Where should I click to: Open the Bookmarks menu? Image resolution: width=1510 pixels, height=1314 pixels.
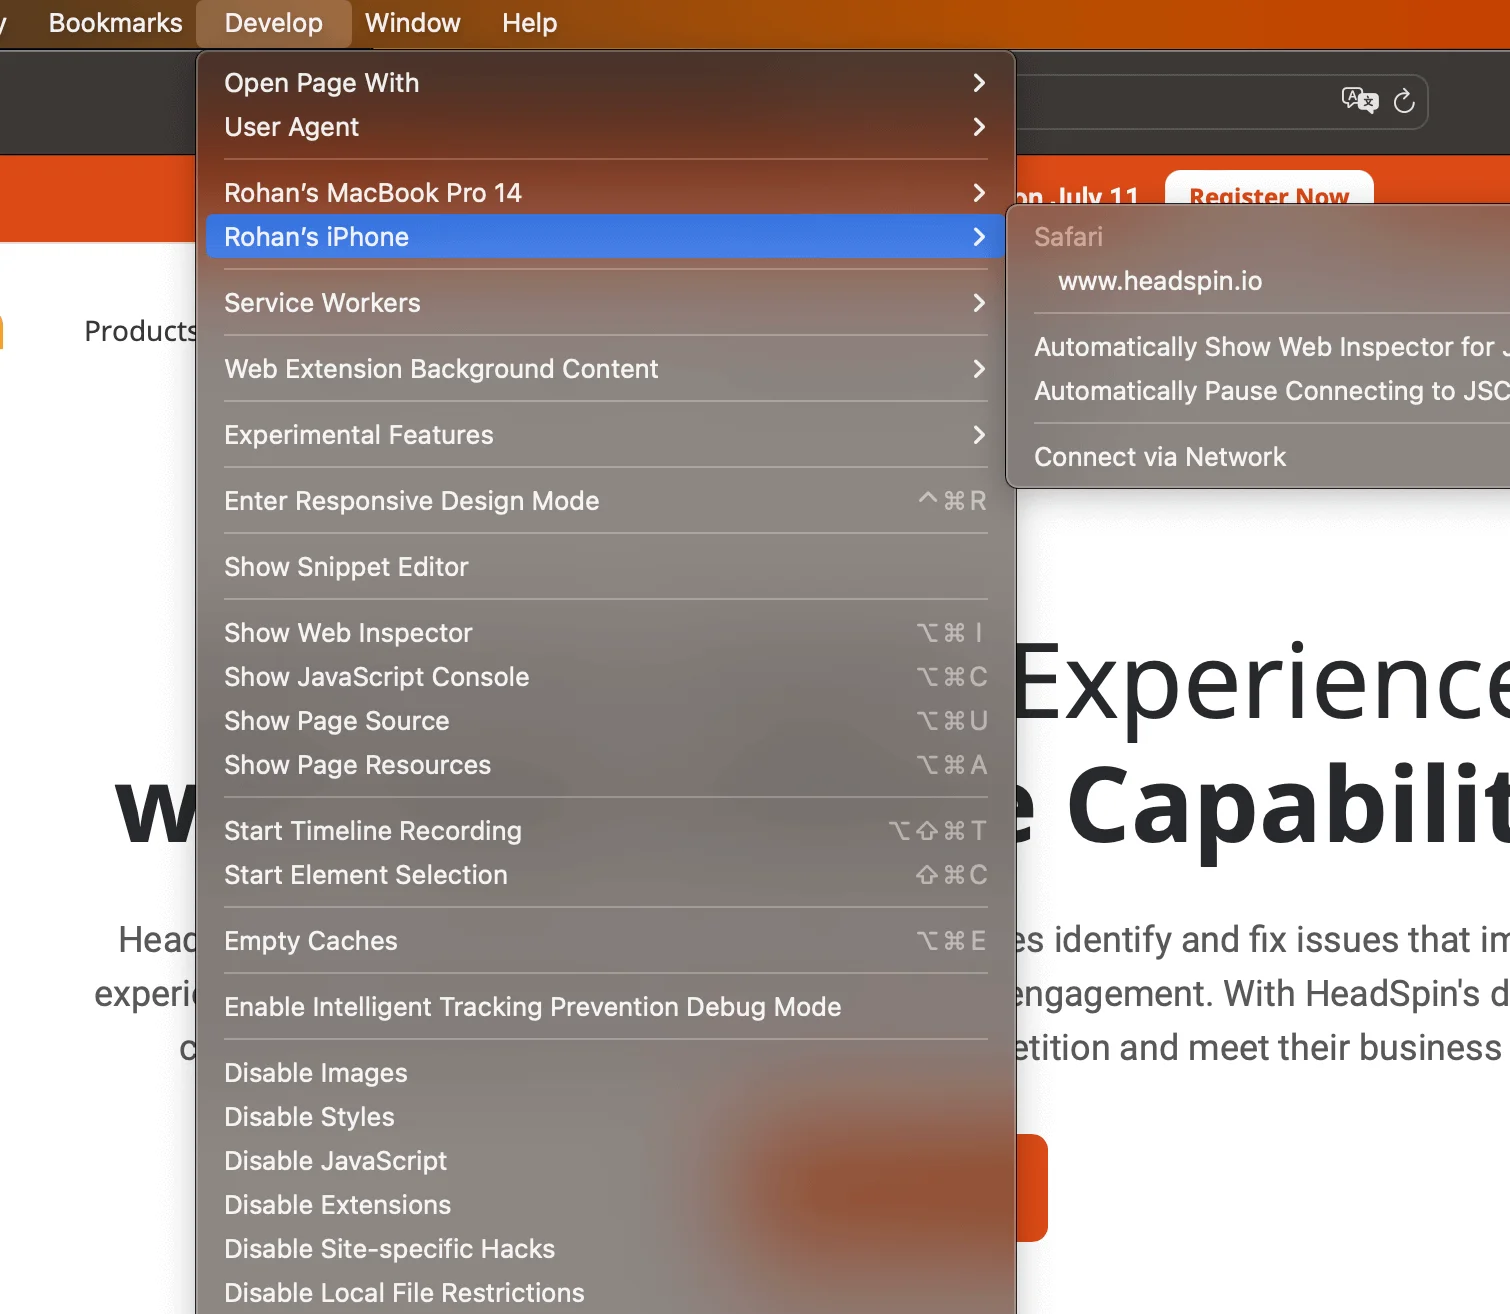[x=115, y=23]
